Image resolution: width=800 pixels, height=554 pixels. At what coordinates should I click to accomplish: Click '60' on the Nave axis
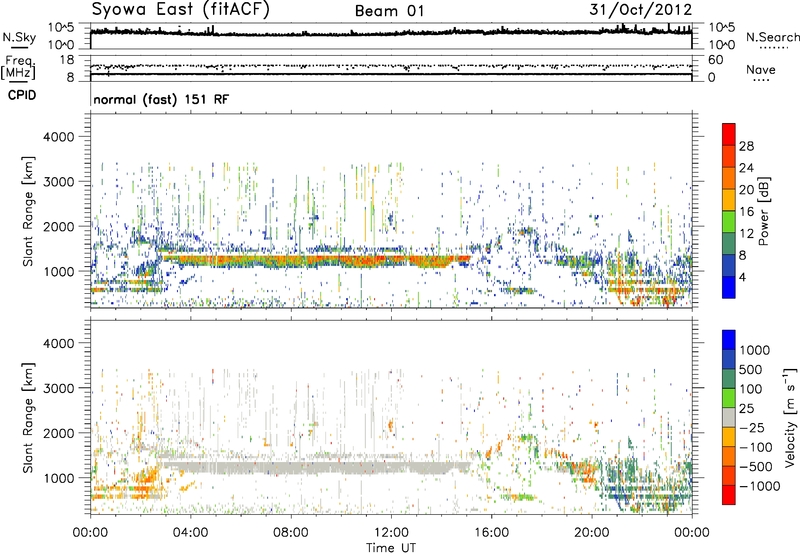click(716, 60)
